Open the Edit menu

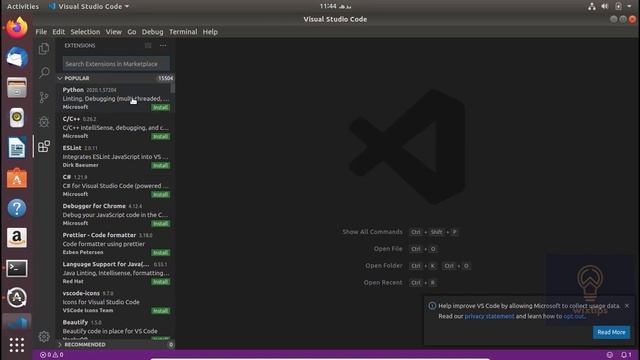coord(58,32)
